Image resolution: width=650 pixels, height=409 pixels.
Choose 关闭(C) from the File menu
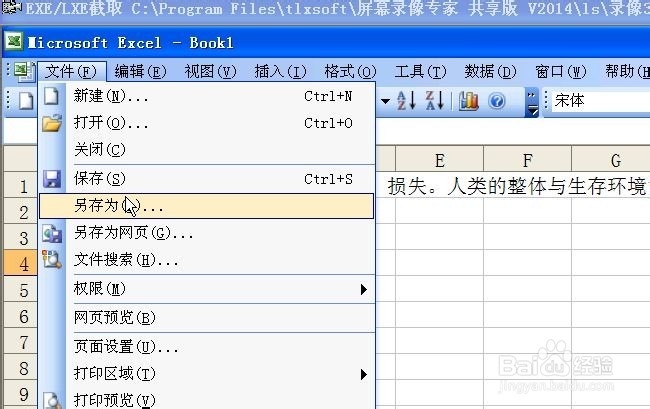click(x=207, y=150)
